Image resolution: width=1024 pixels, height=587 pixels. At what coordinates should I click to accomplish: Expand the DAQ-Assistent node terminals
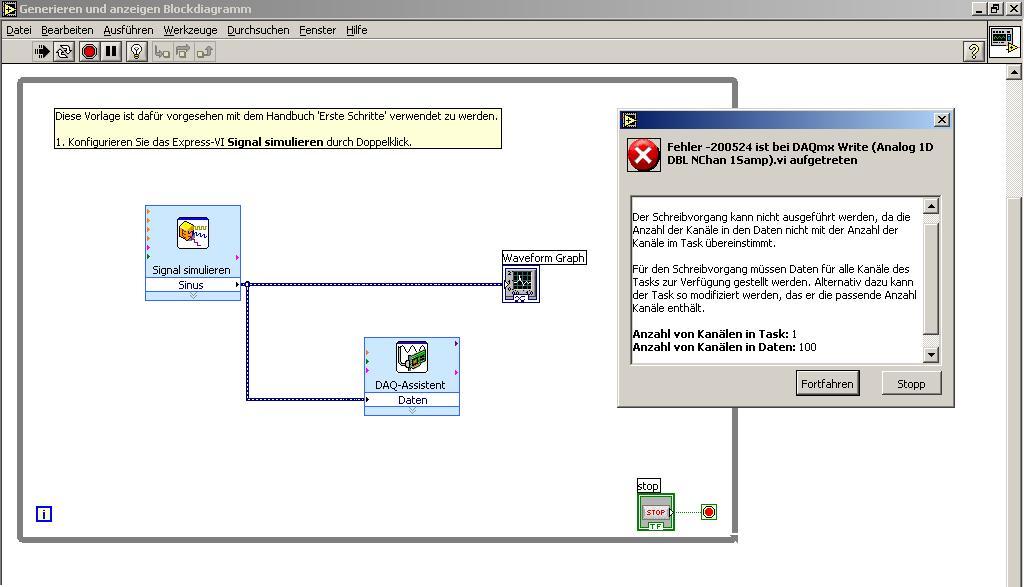point(412,411)
